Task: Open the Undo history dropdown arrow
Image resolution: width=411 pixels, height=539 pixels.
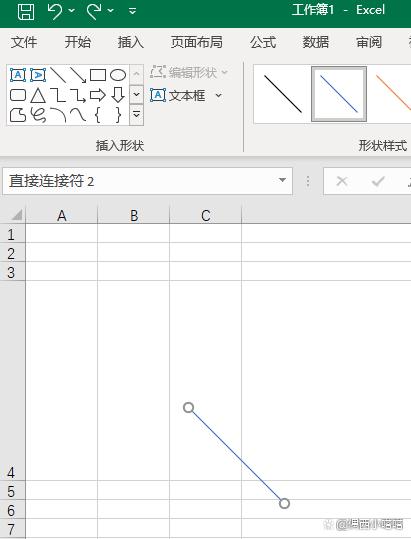Action: click(x=71, y=11)
